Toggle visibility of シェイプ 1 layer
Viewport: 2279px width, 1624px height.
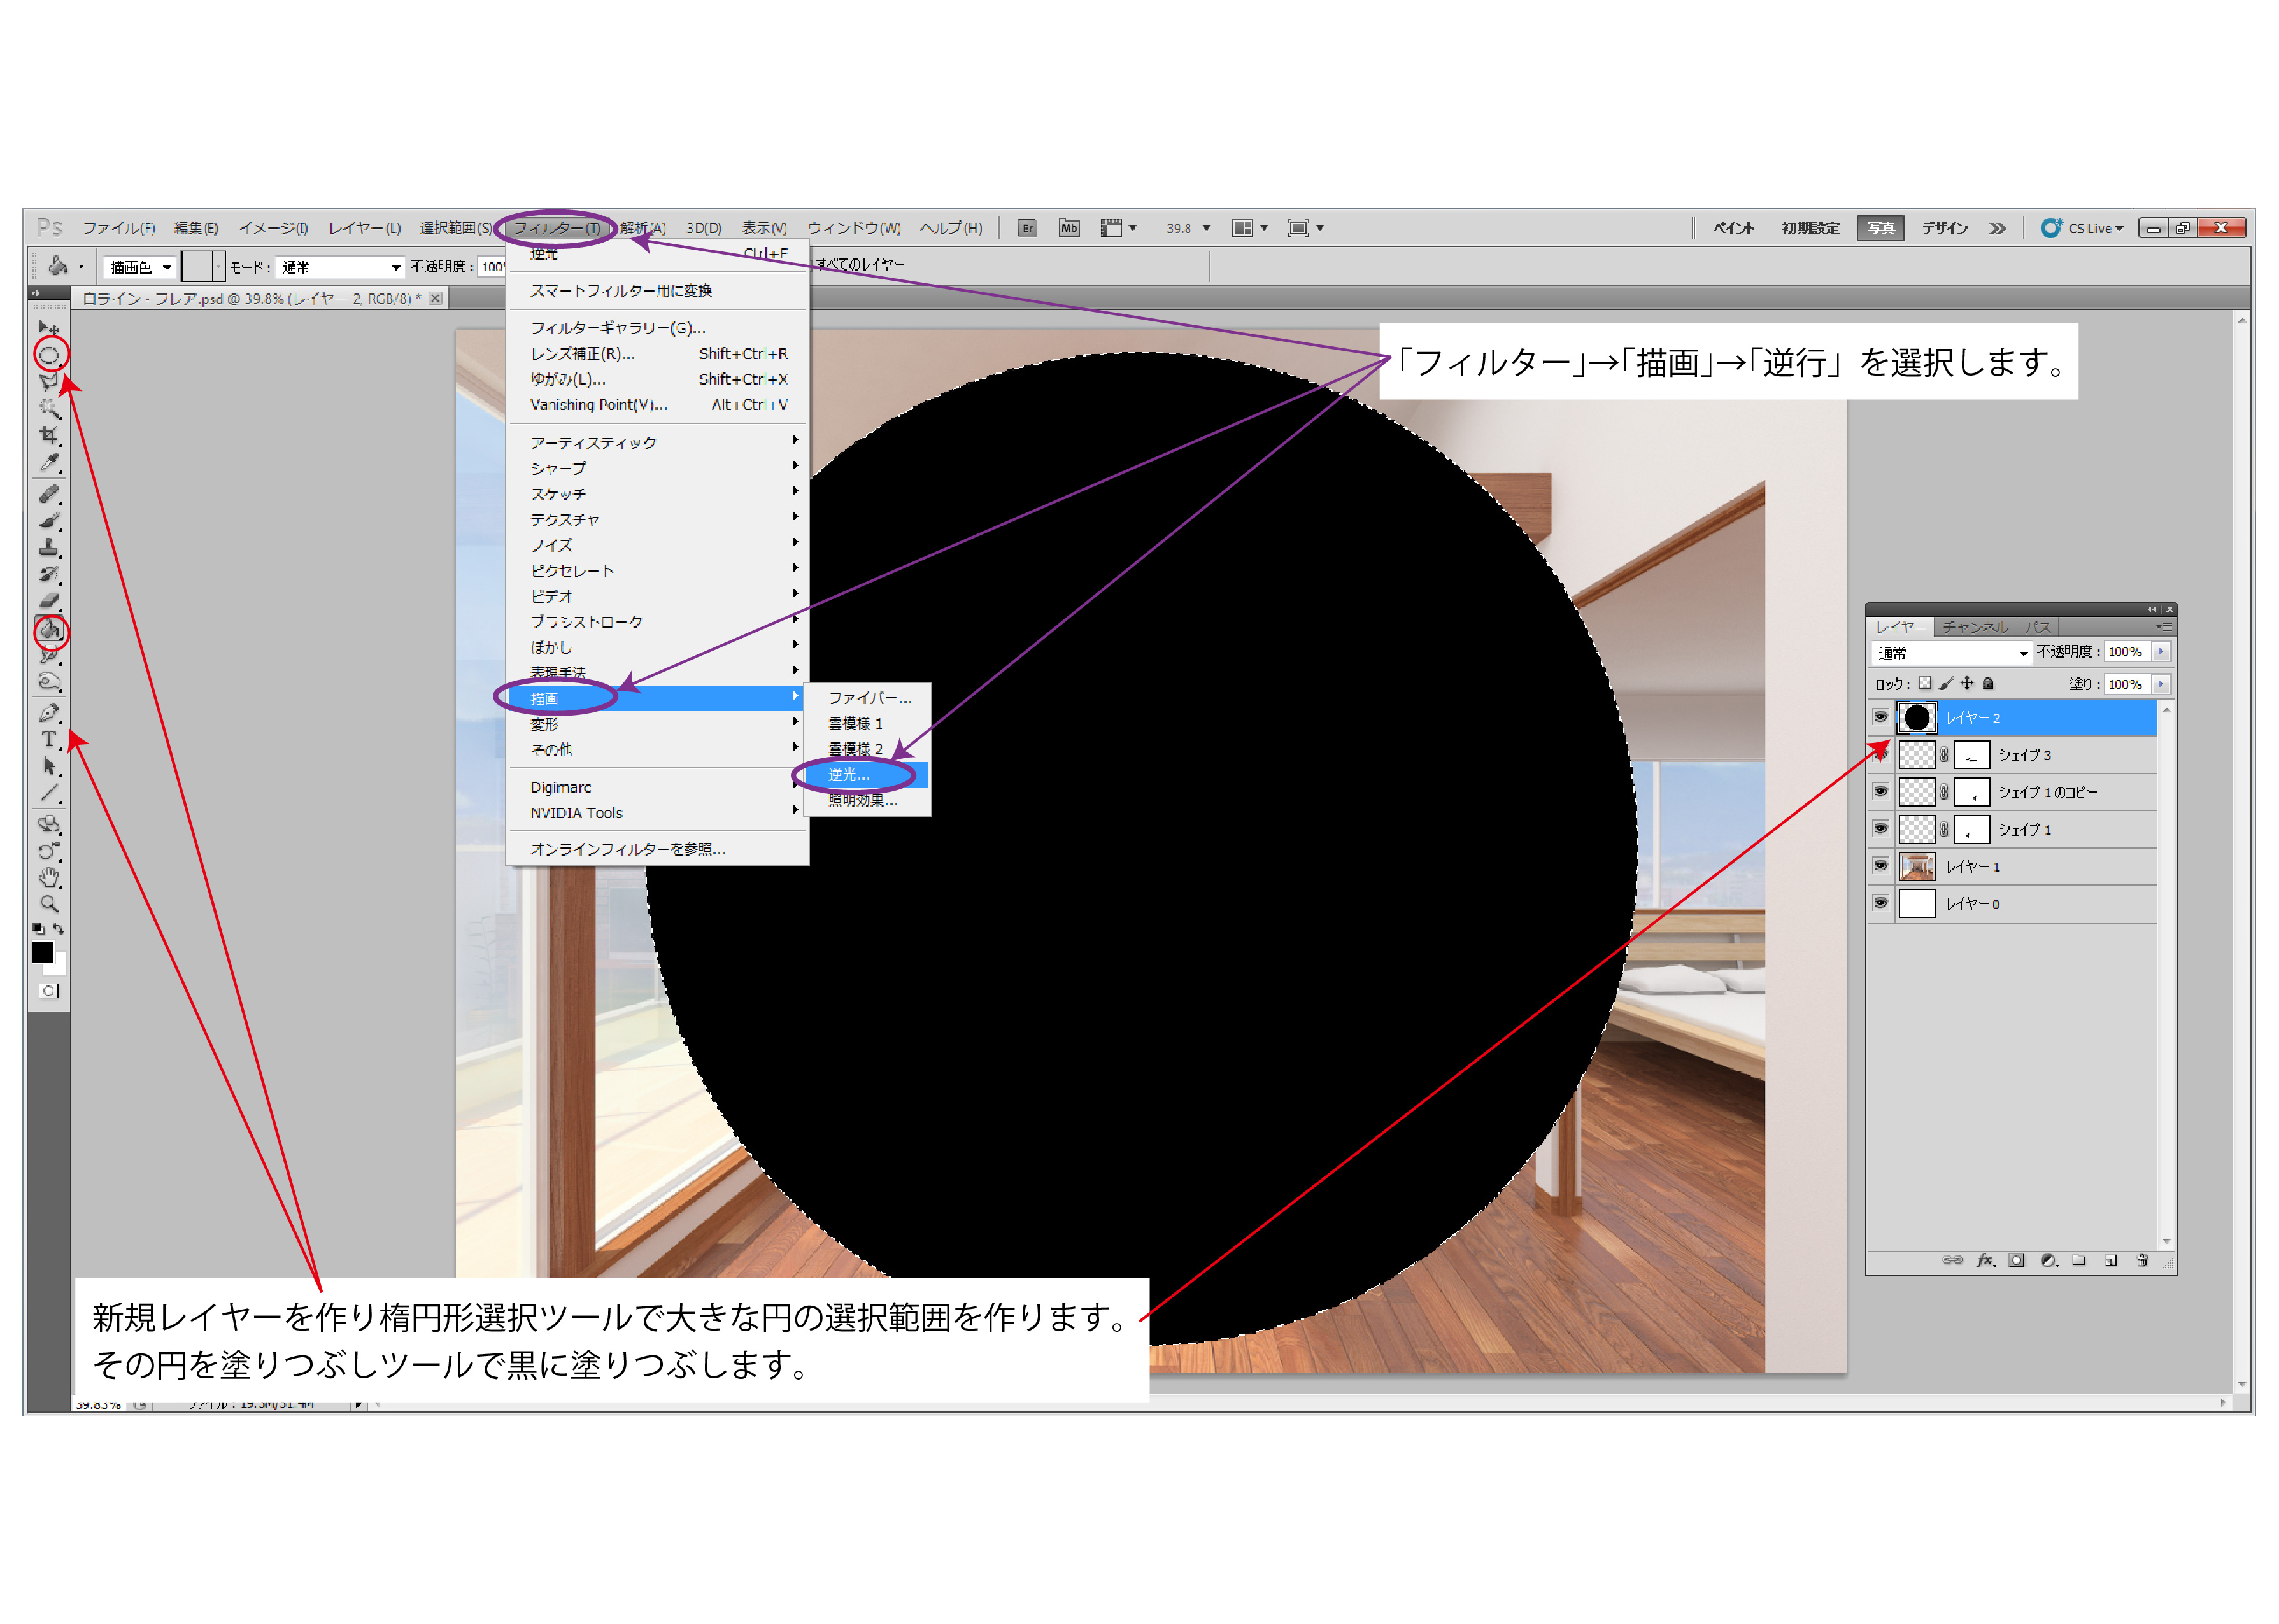click(1880, 829)
